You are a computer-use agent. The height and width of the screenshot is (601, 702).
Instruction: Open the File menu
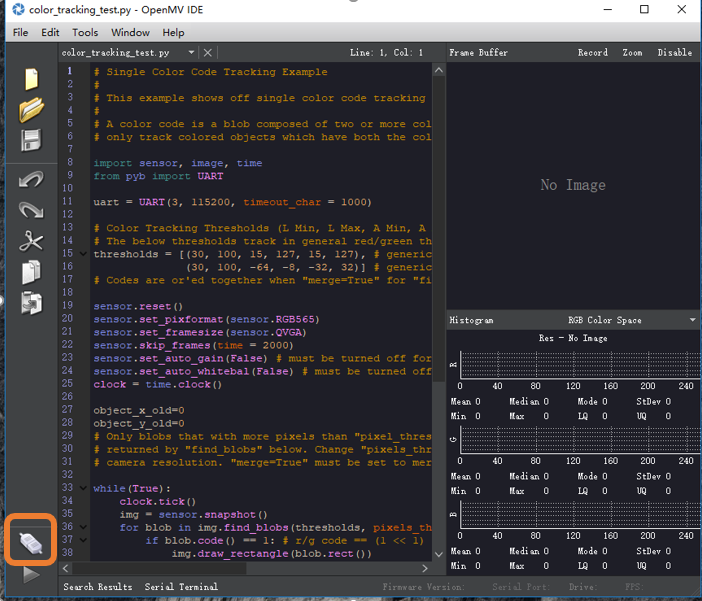(21, 33)
